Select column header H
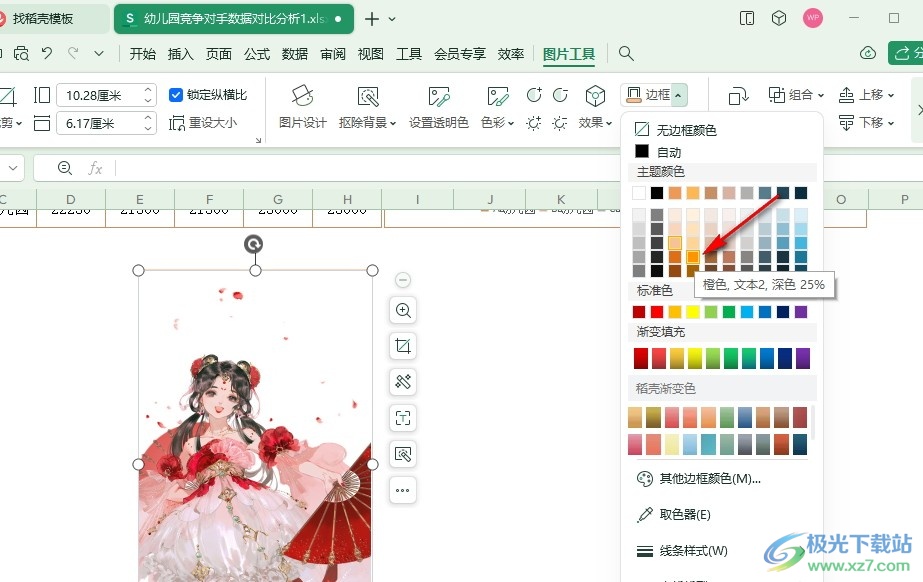The height and width of the screenshot is (582, 923). pyautogui.click(x=347, y=199)
